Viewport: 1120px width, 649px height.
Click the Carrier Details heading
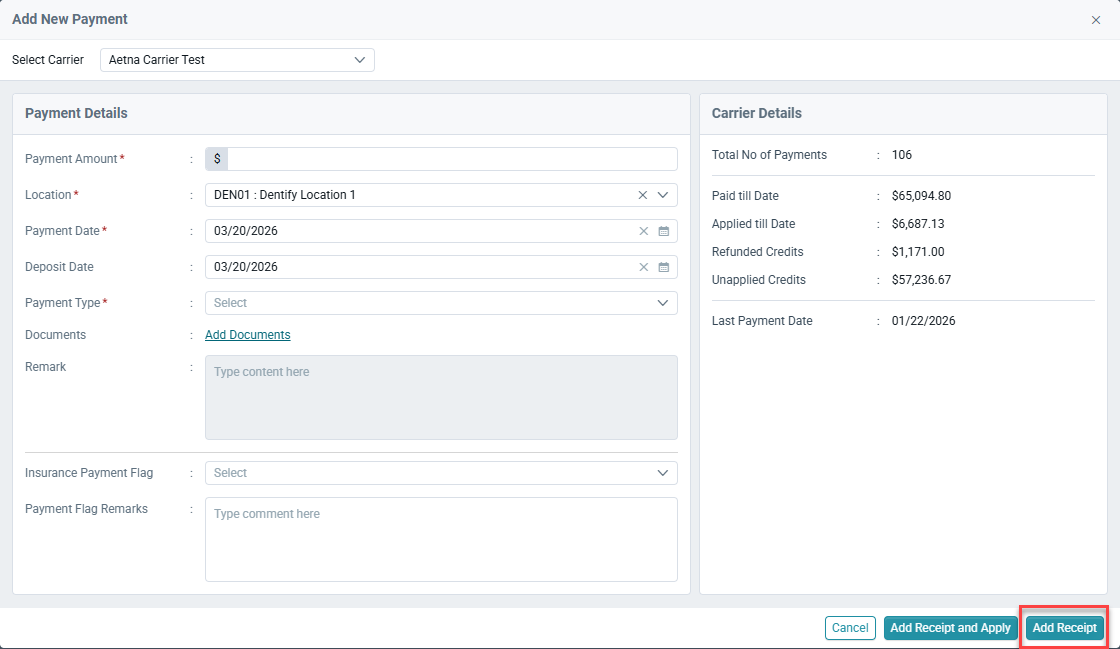pos(756,114)
